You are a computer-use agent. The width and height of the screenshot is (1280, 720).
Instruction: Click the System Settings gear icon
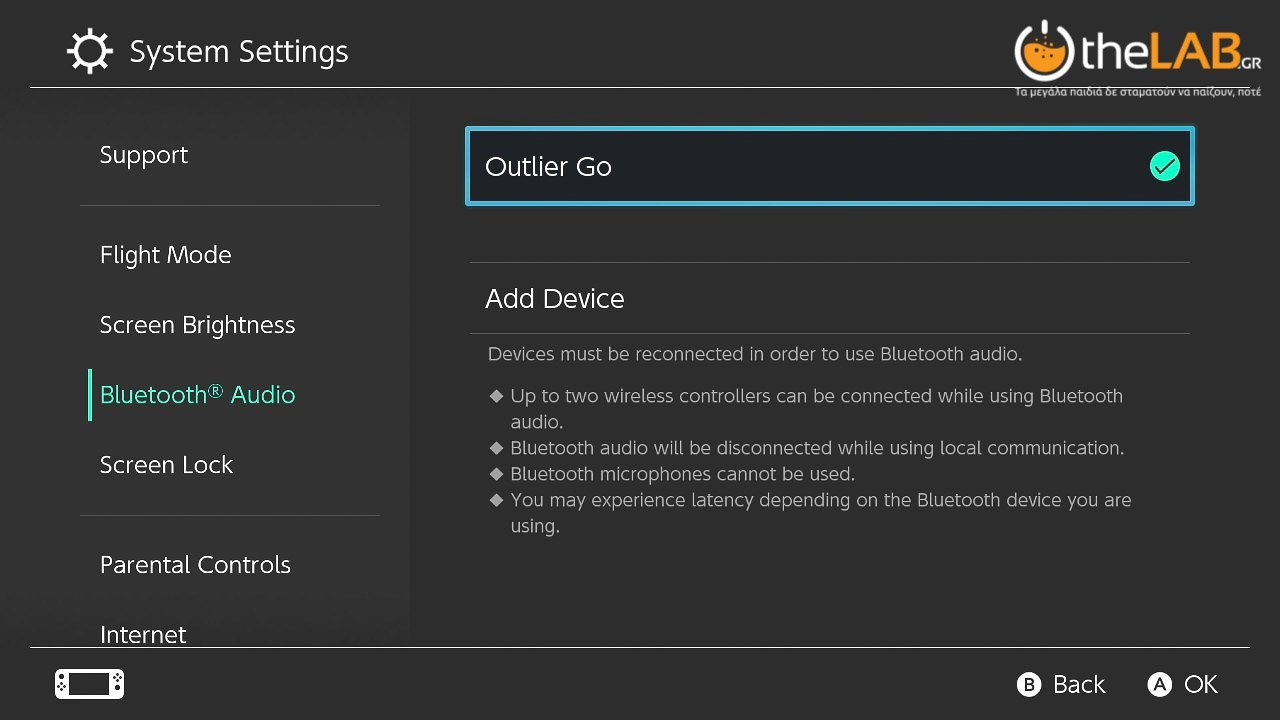click(x=89, y=52)
